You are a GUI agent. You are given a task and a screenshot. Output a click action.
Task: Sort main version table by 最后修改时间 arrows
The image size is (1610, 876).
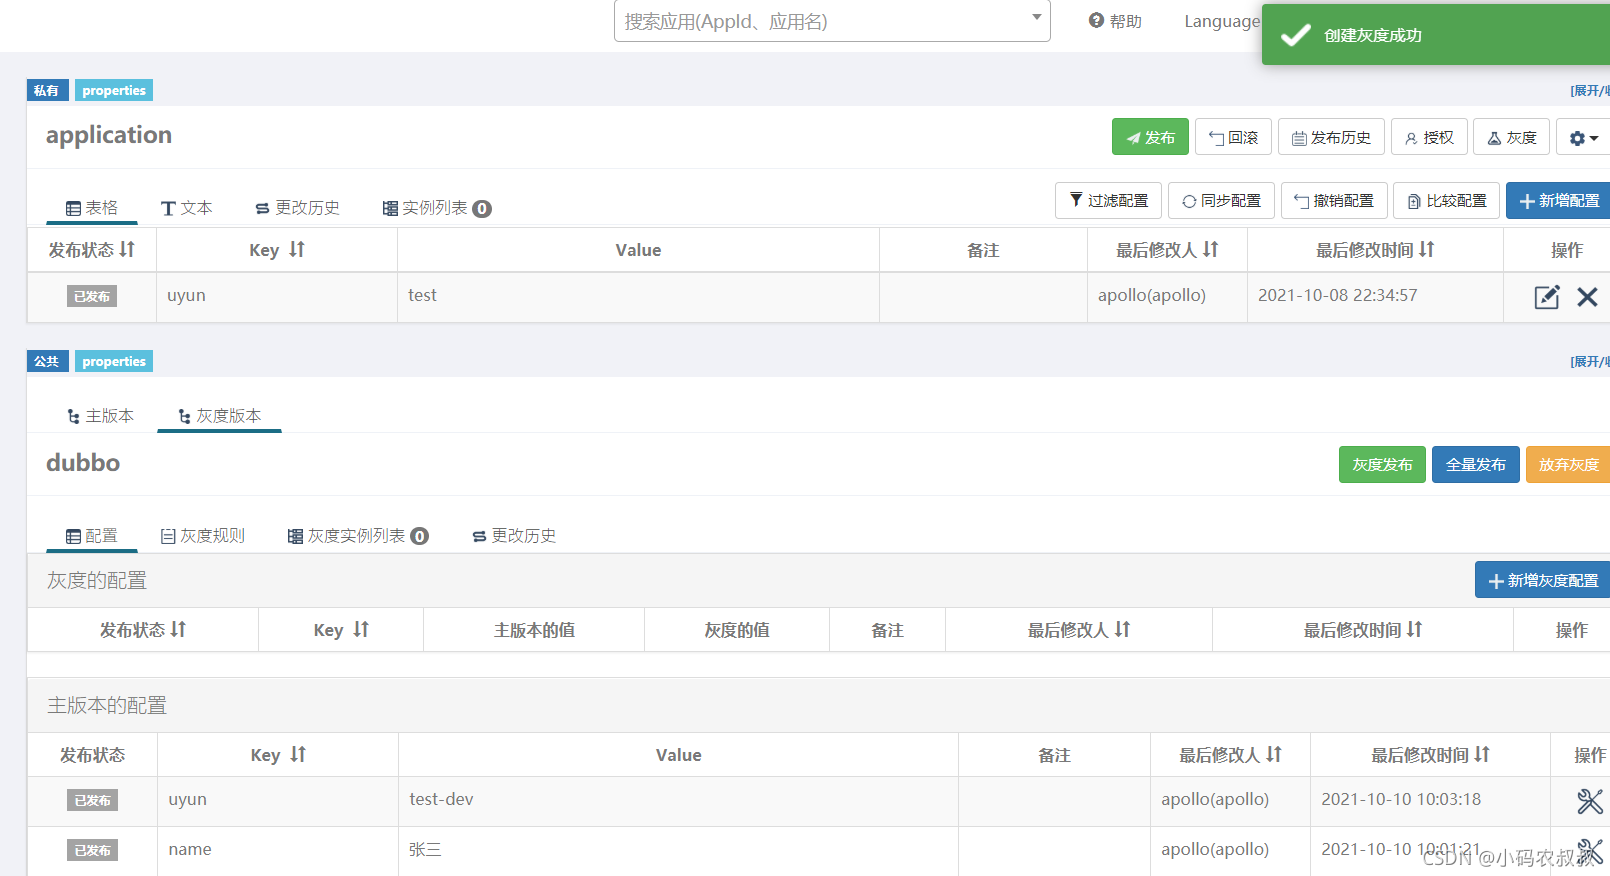1482,754
